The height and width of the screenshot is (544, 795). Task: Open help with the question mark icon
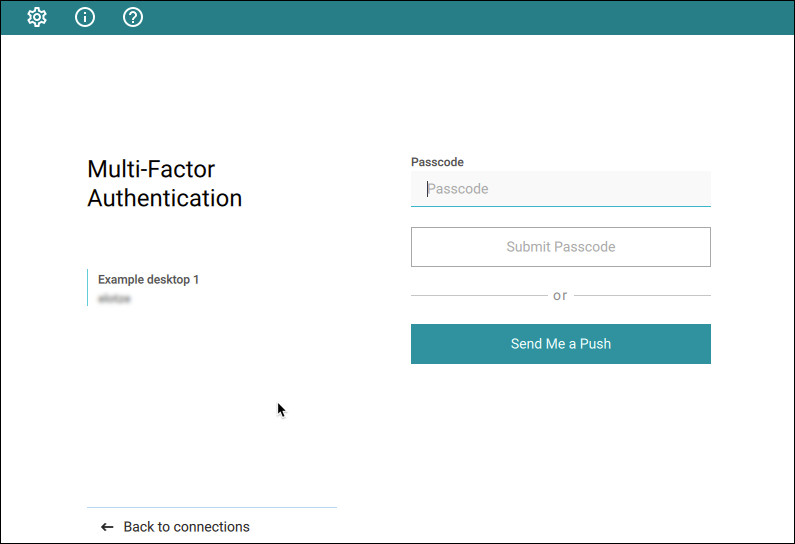click(133, 17)
